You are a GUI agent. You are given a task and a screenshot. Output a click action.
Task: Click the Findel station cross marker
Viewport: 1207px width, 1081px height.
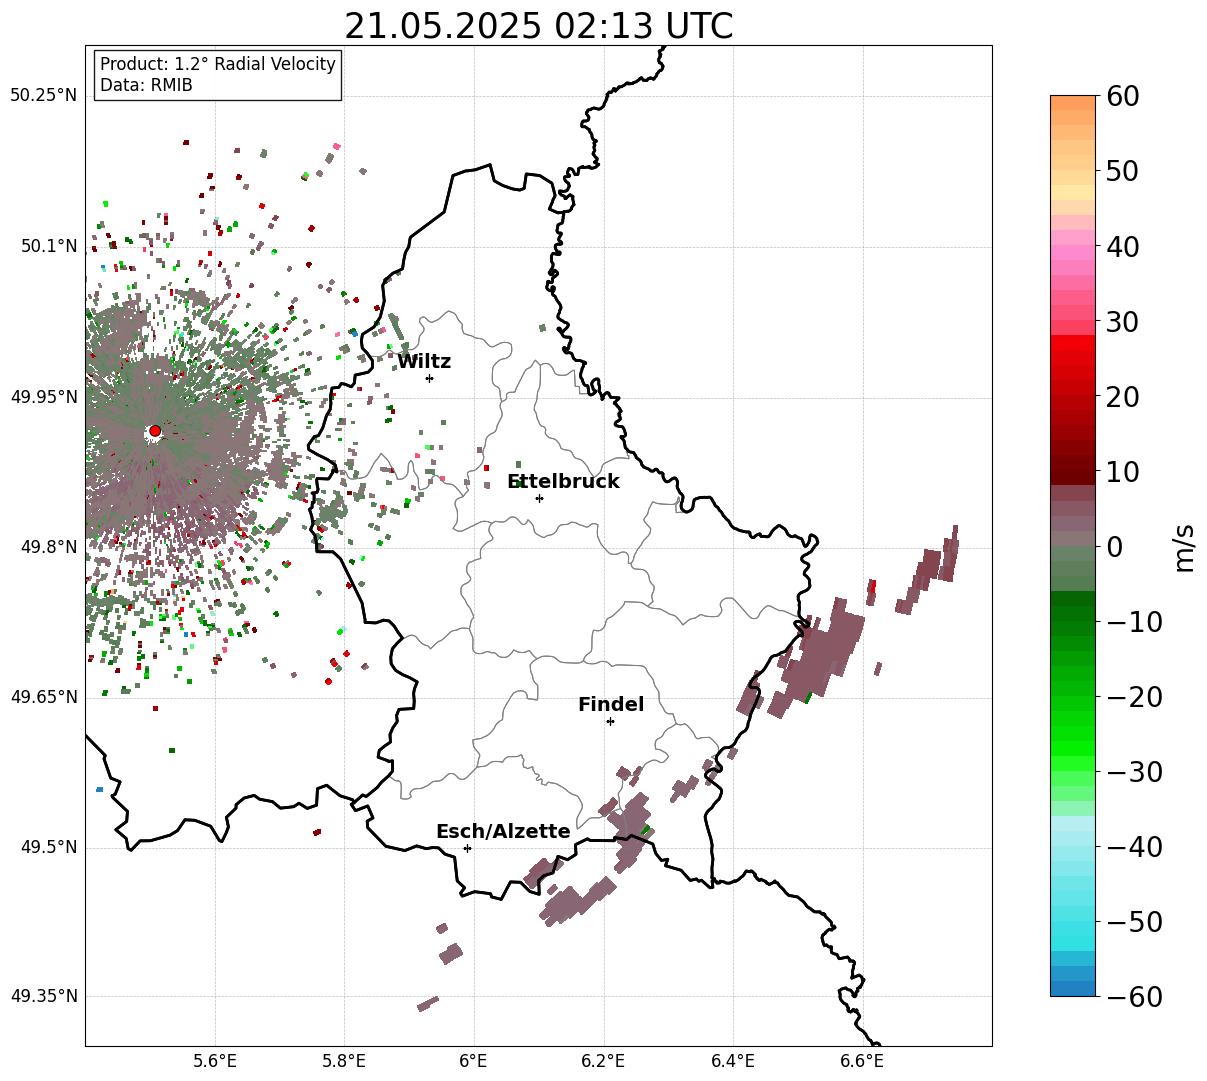610,721
